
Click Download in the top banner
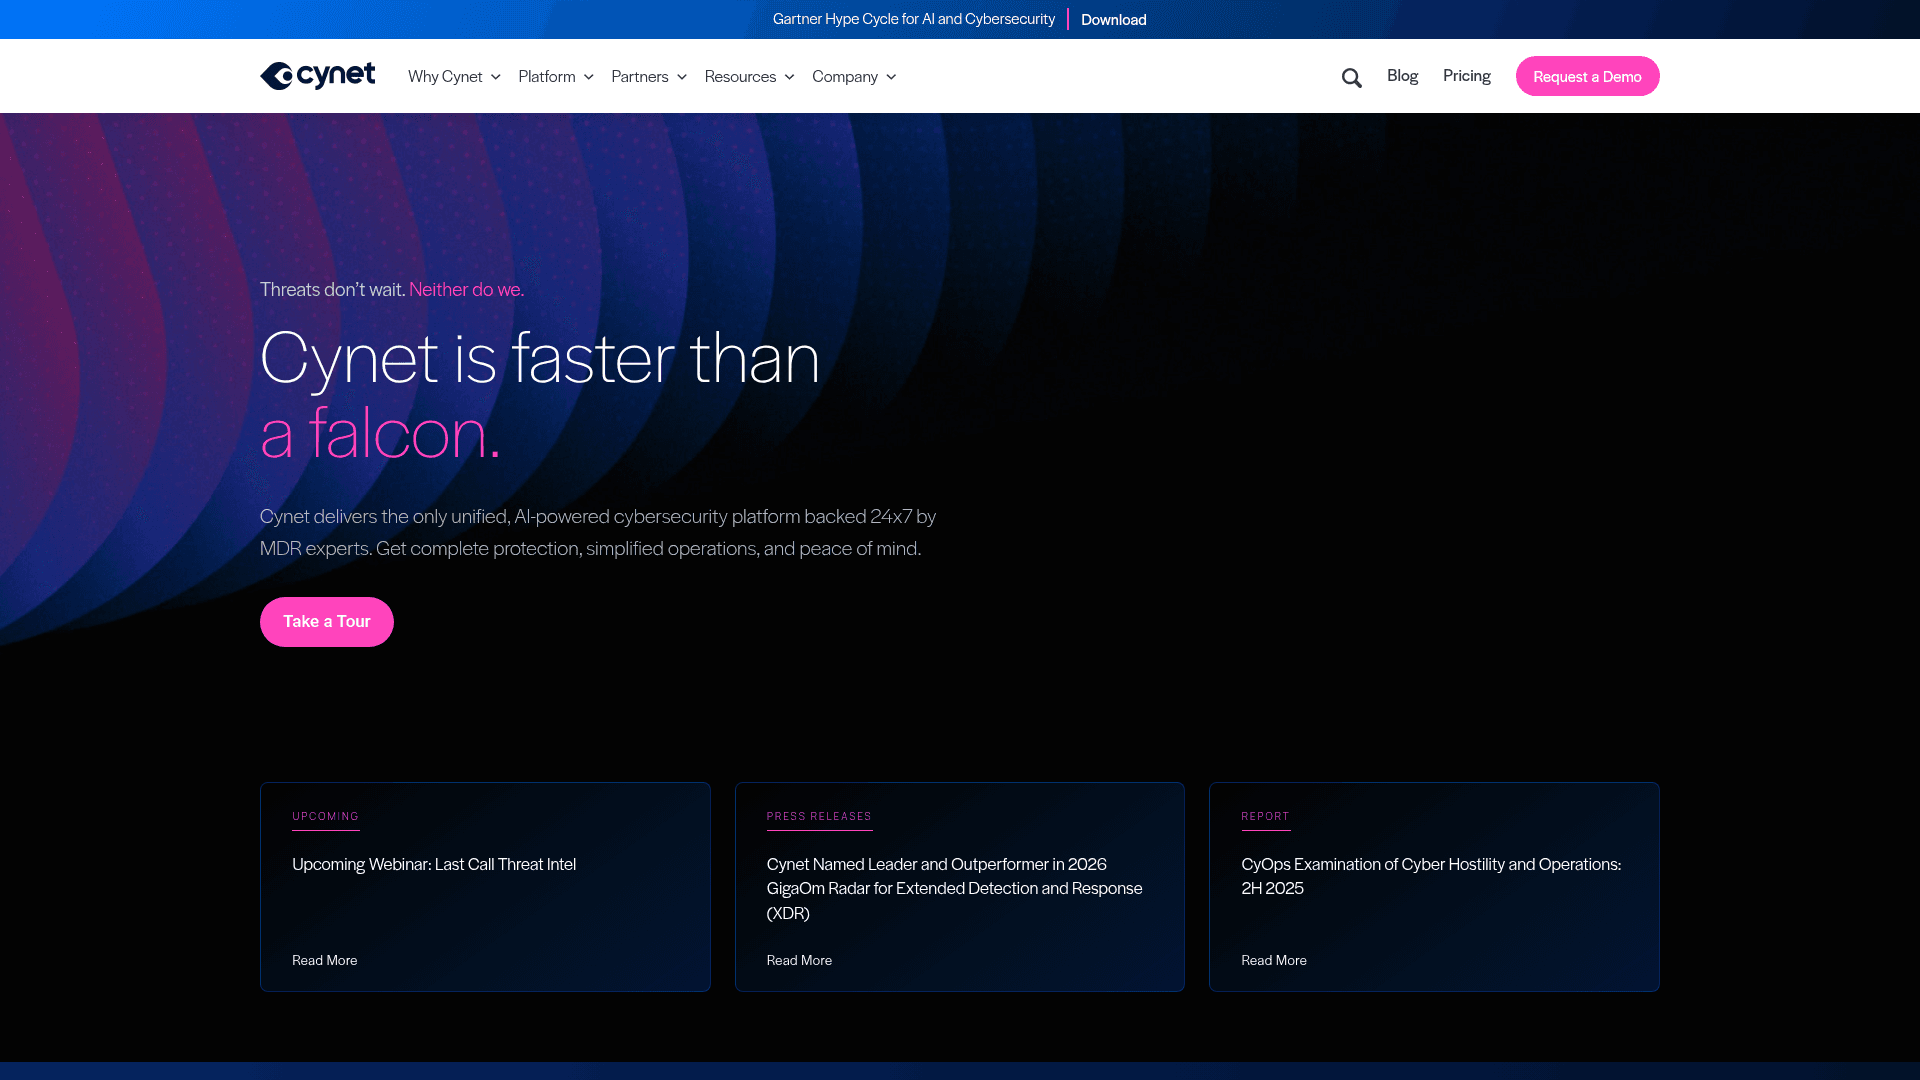coord(1113,20)
